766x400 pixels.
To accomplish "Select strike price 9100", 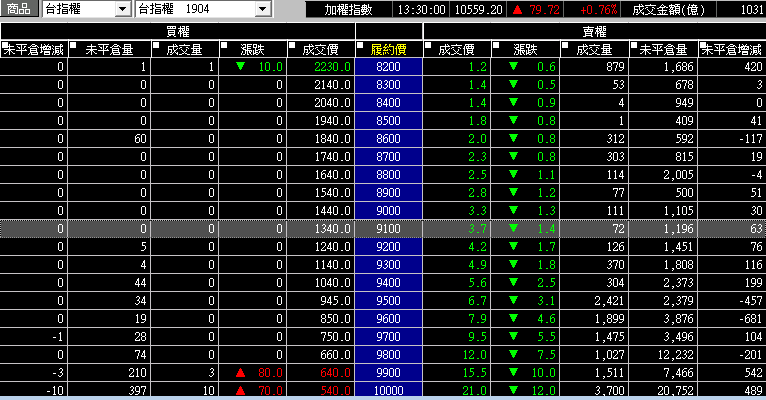I will coord(388,229).
